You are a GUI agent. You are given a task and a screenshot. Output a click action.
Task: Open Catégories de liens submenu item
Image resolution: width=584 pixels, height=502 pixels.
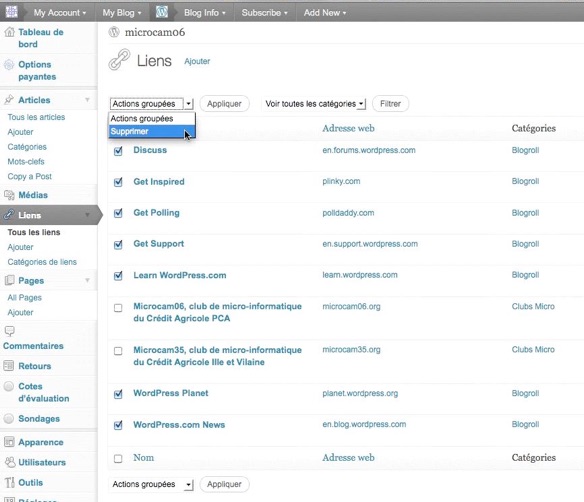(x=42, y=262)
